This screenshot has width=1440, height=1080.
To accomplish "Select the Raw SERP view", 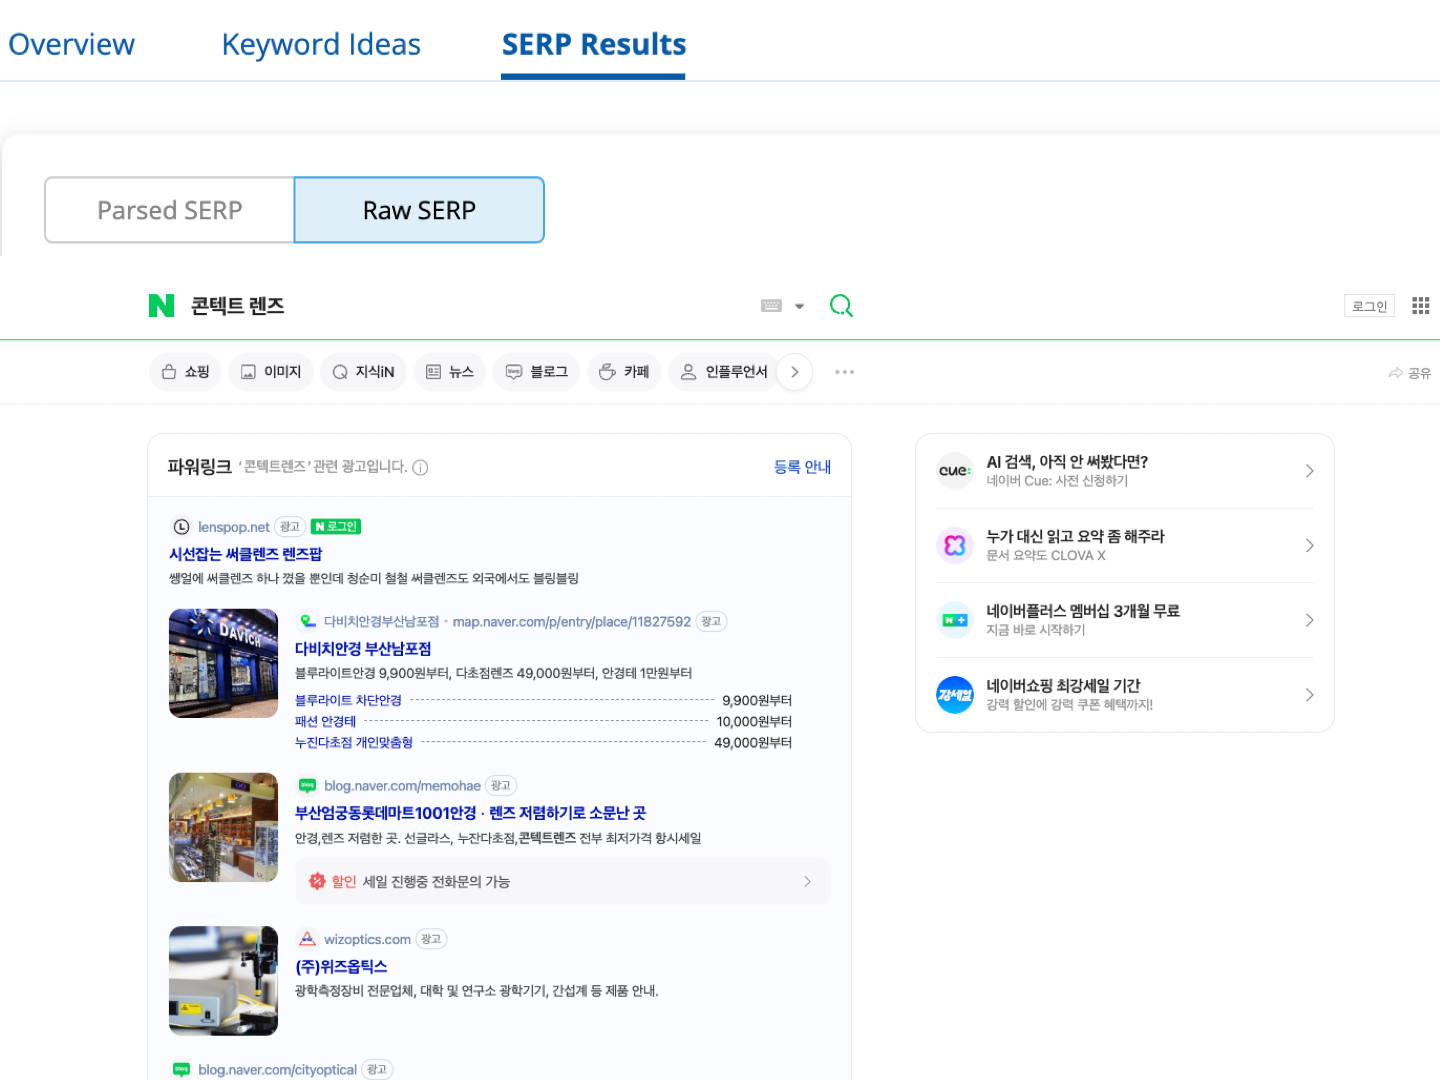I will (419, 210).
